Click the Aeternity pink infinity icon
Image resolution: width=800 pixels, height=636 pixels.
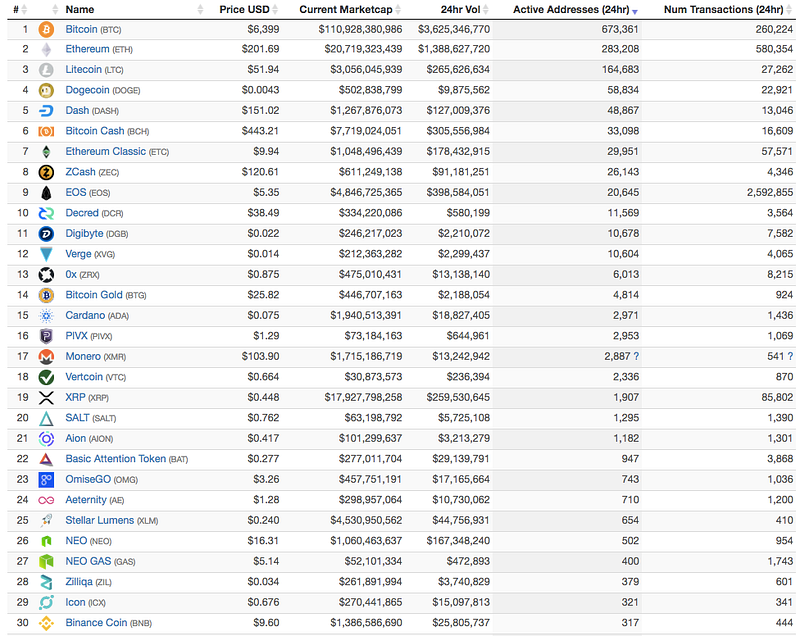pos(46,501)
